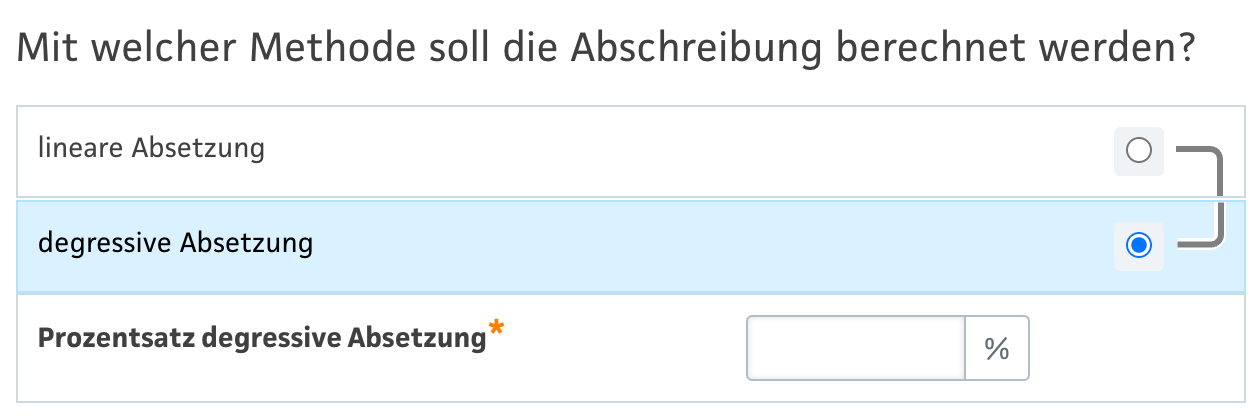
Task: Click the percent sign unit addon
Action: 996,348
